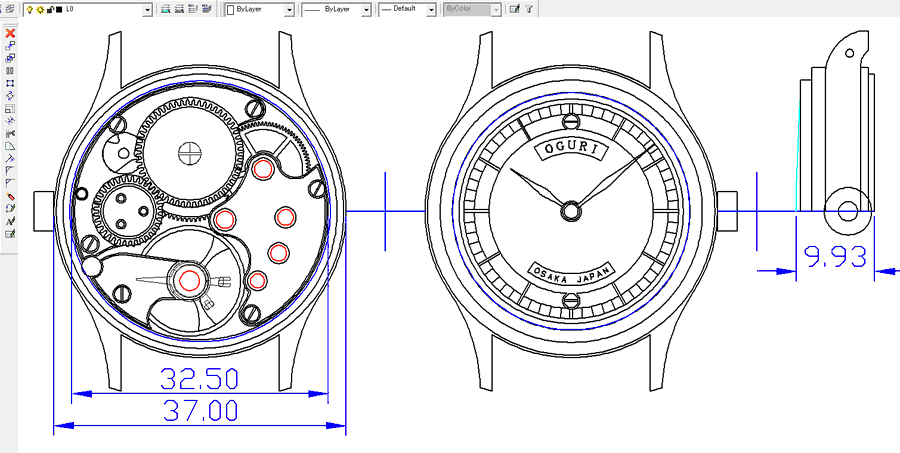Click the funnel filter icon at toolbar end

[x=529, y=9]
